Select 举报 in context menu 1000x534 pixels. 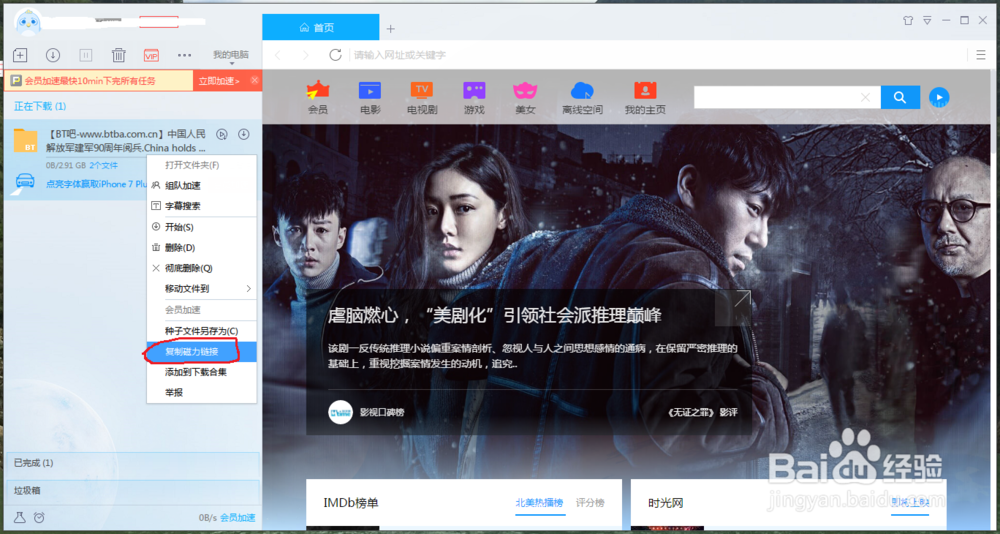174,392
